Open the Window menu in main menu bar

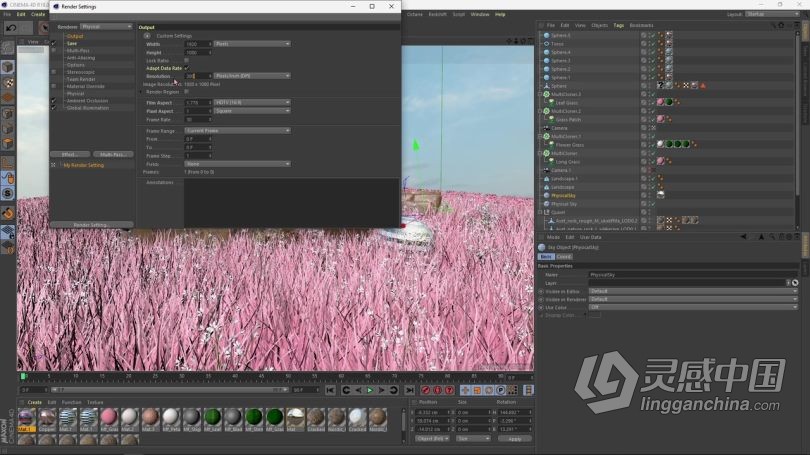tap(479, 14)
